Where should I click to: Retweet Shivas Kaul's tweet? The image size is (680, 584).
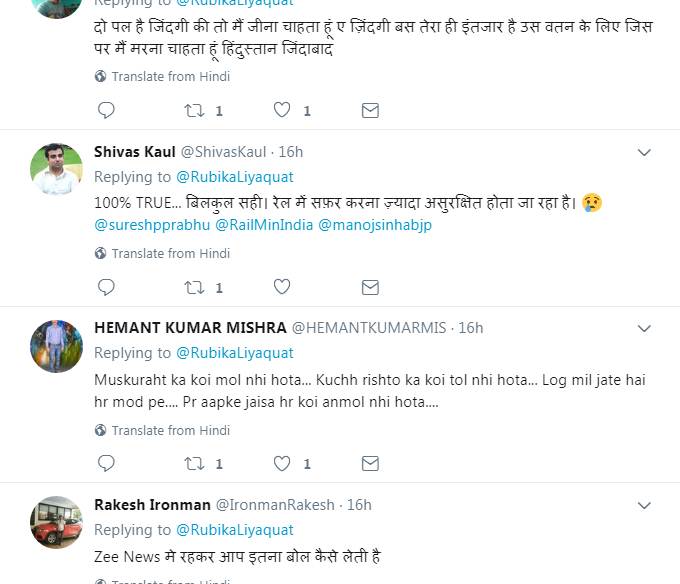194,288
